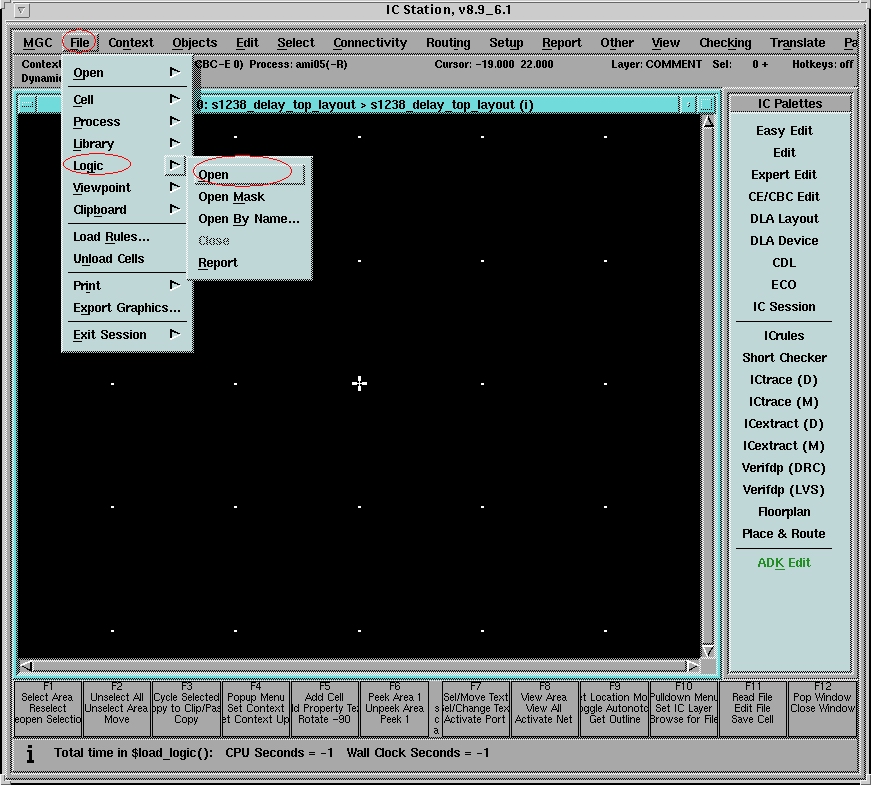
Task: Expand the Print submenu arrow
Action: coord(175,286)
